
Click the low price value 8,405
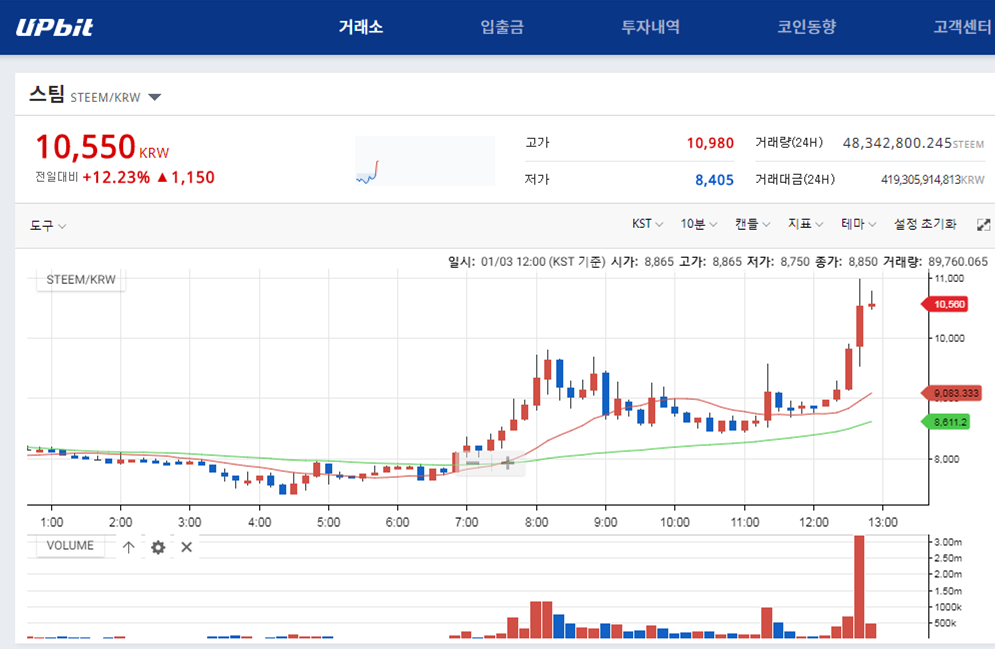pos(715,180)
